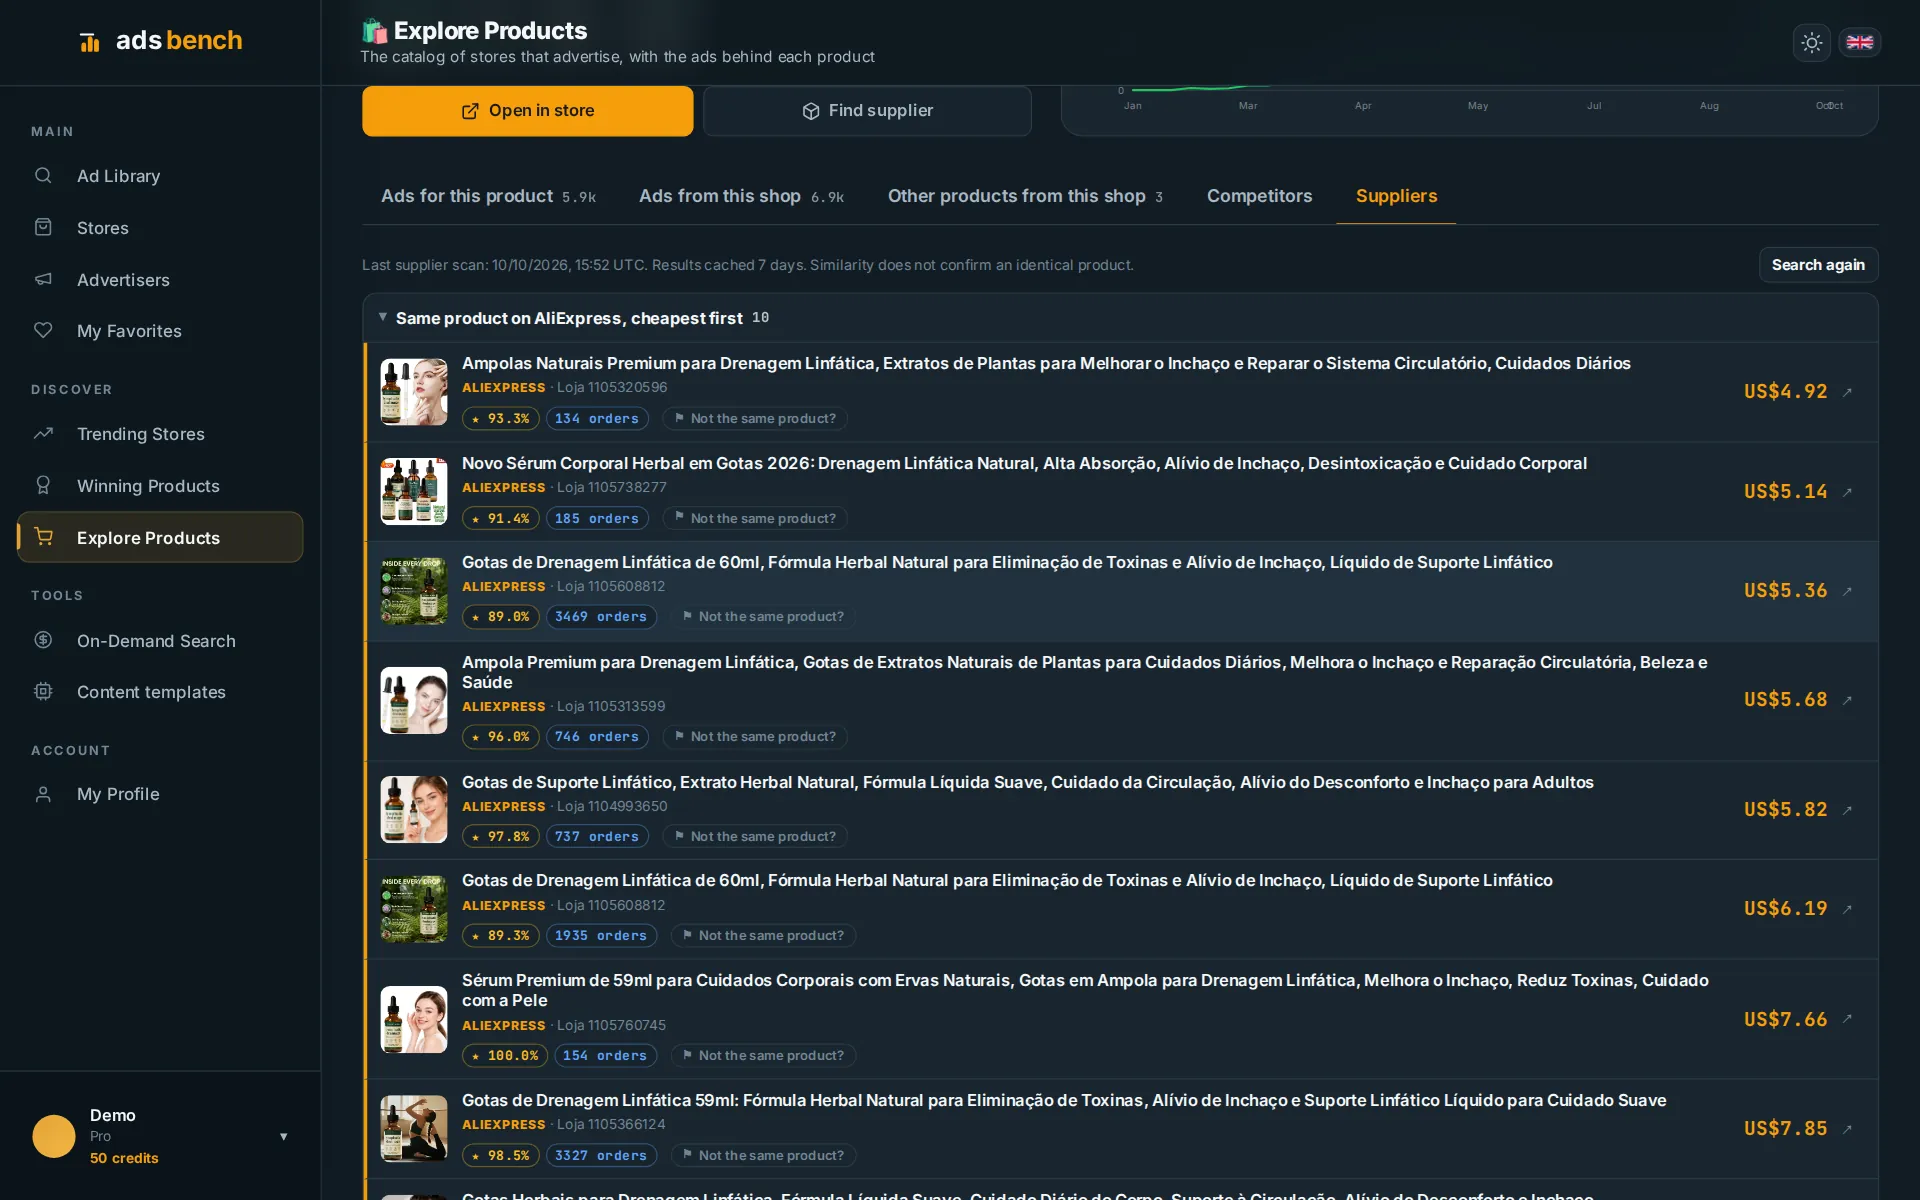
Task: Click the Winning Products award icon
Action: (x=43, y=485)
